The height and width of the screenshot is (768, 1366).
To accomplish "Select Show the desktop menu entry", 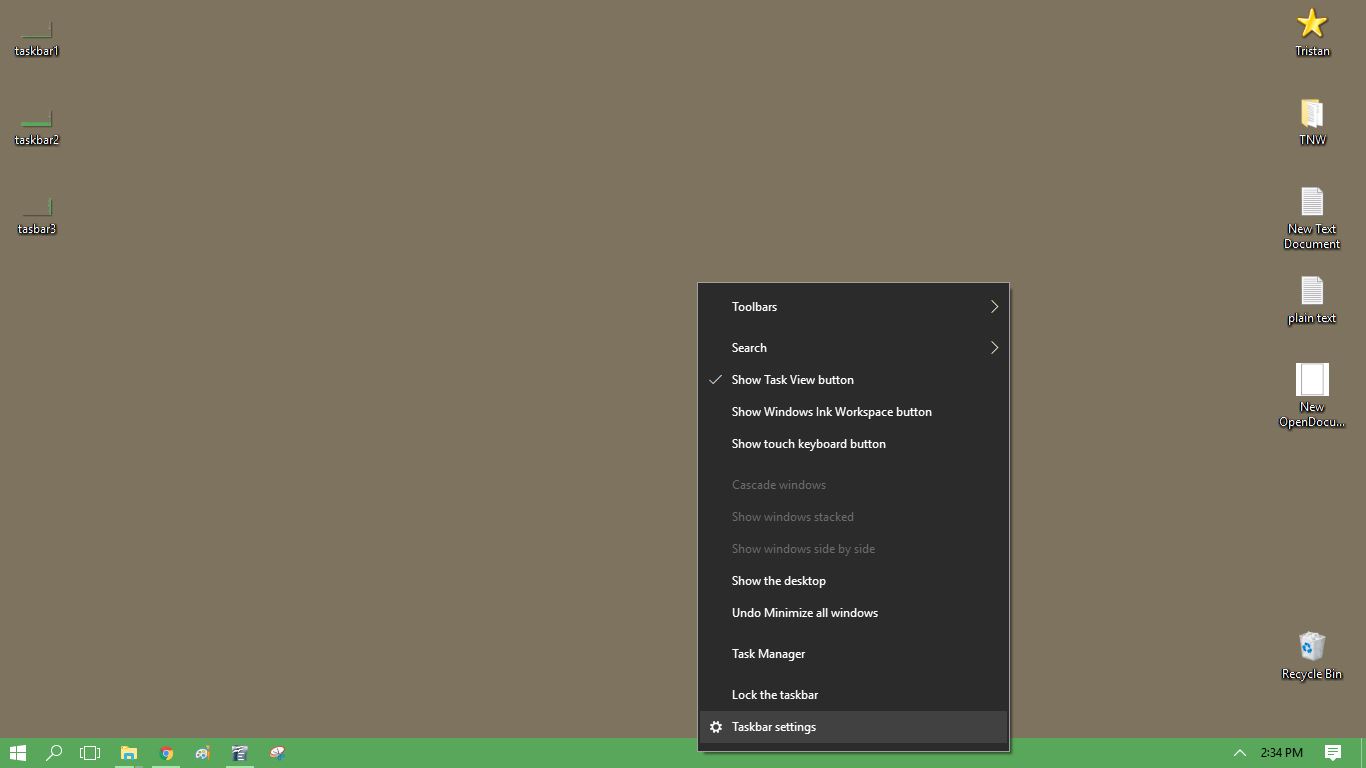I will click(778, 581).
